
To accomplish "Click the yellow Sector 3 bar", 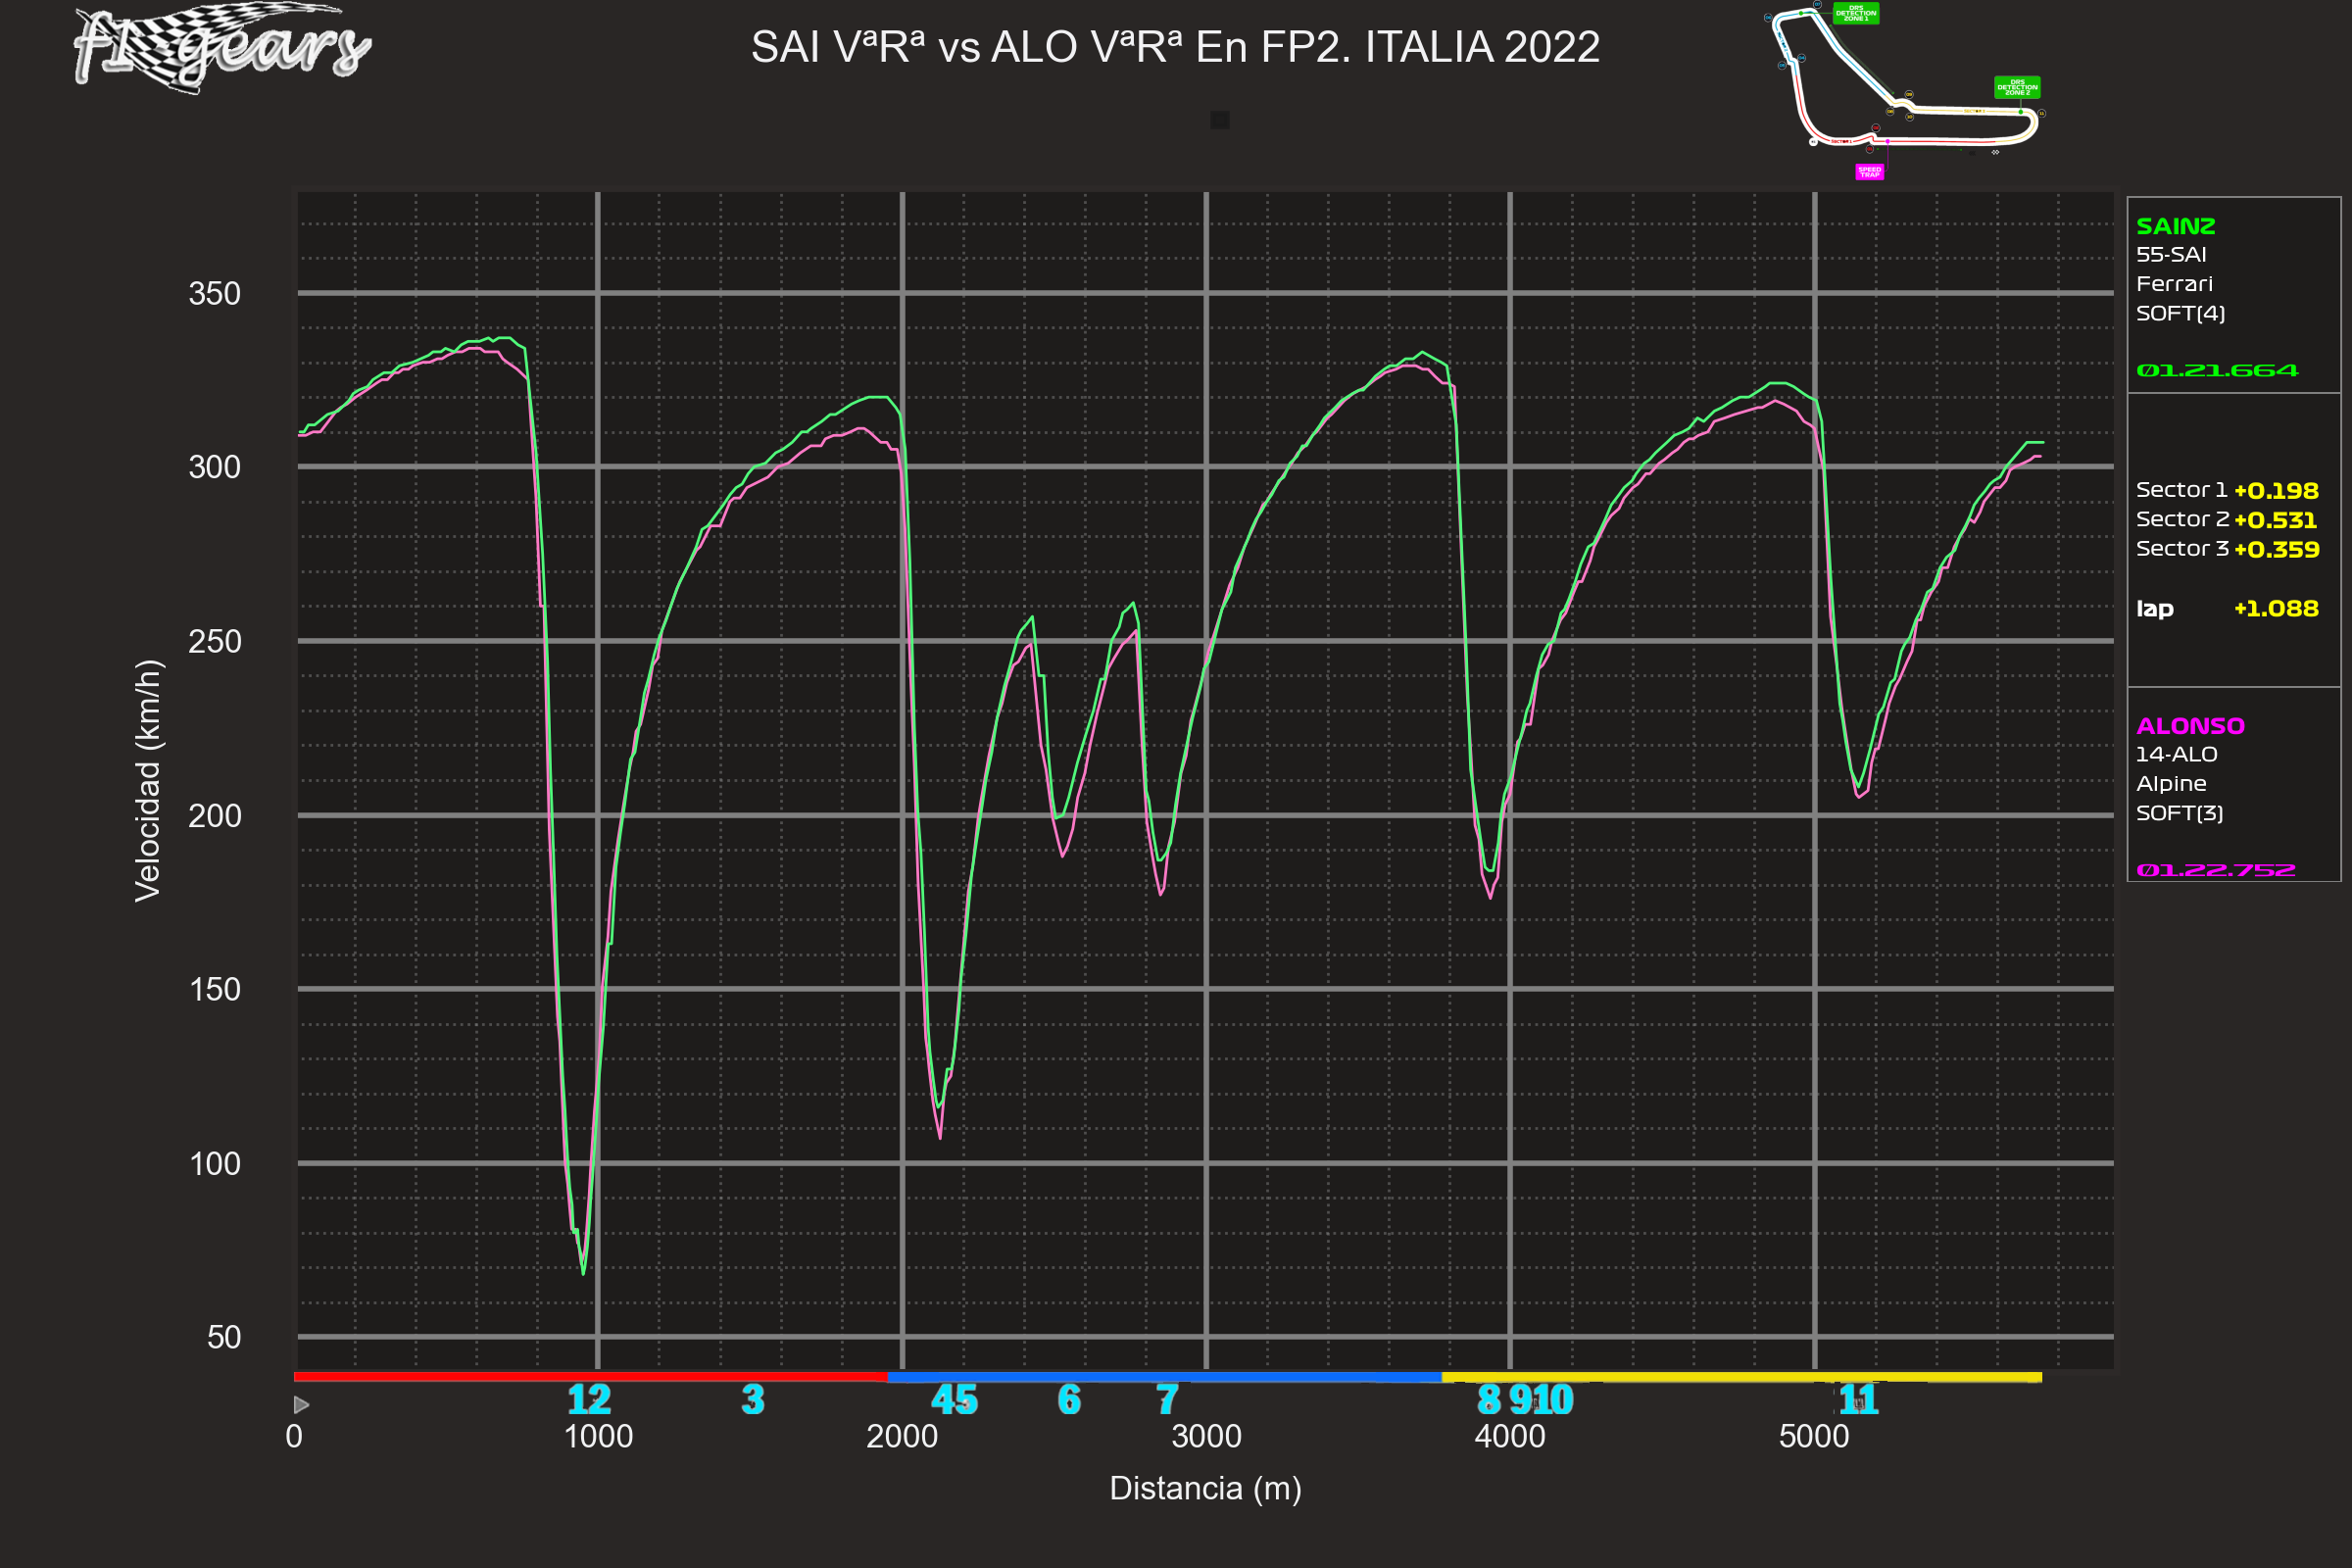I will click(1741, 1377).
